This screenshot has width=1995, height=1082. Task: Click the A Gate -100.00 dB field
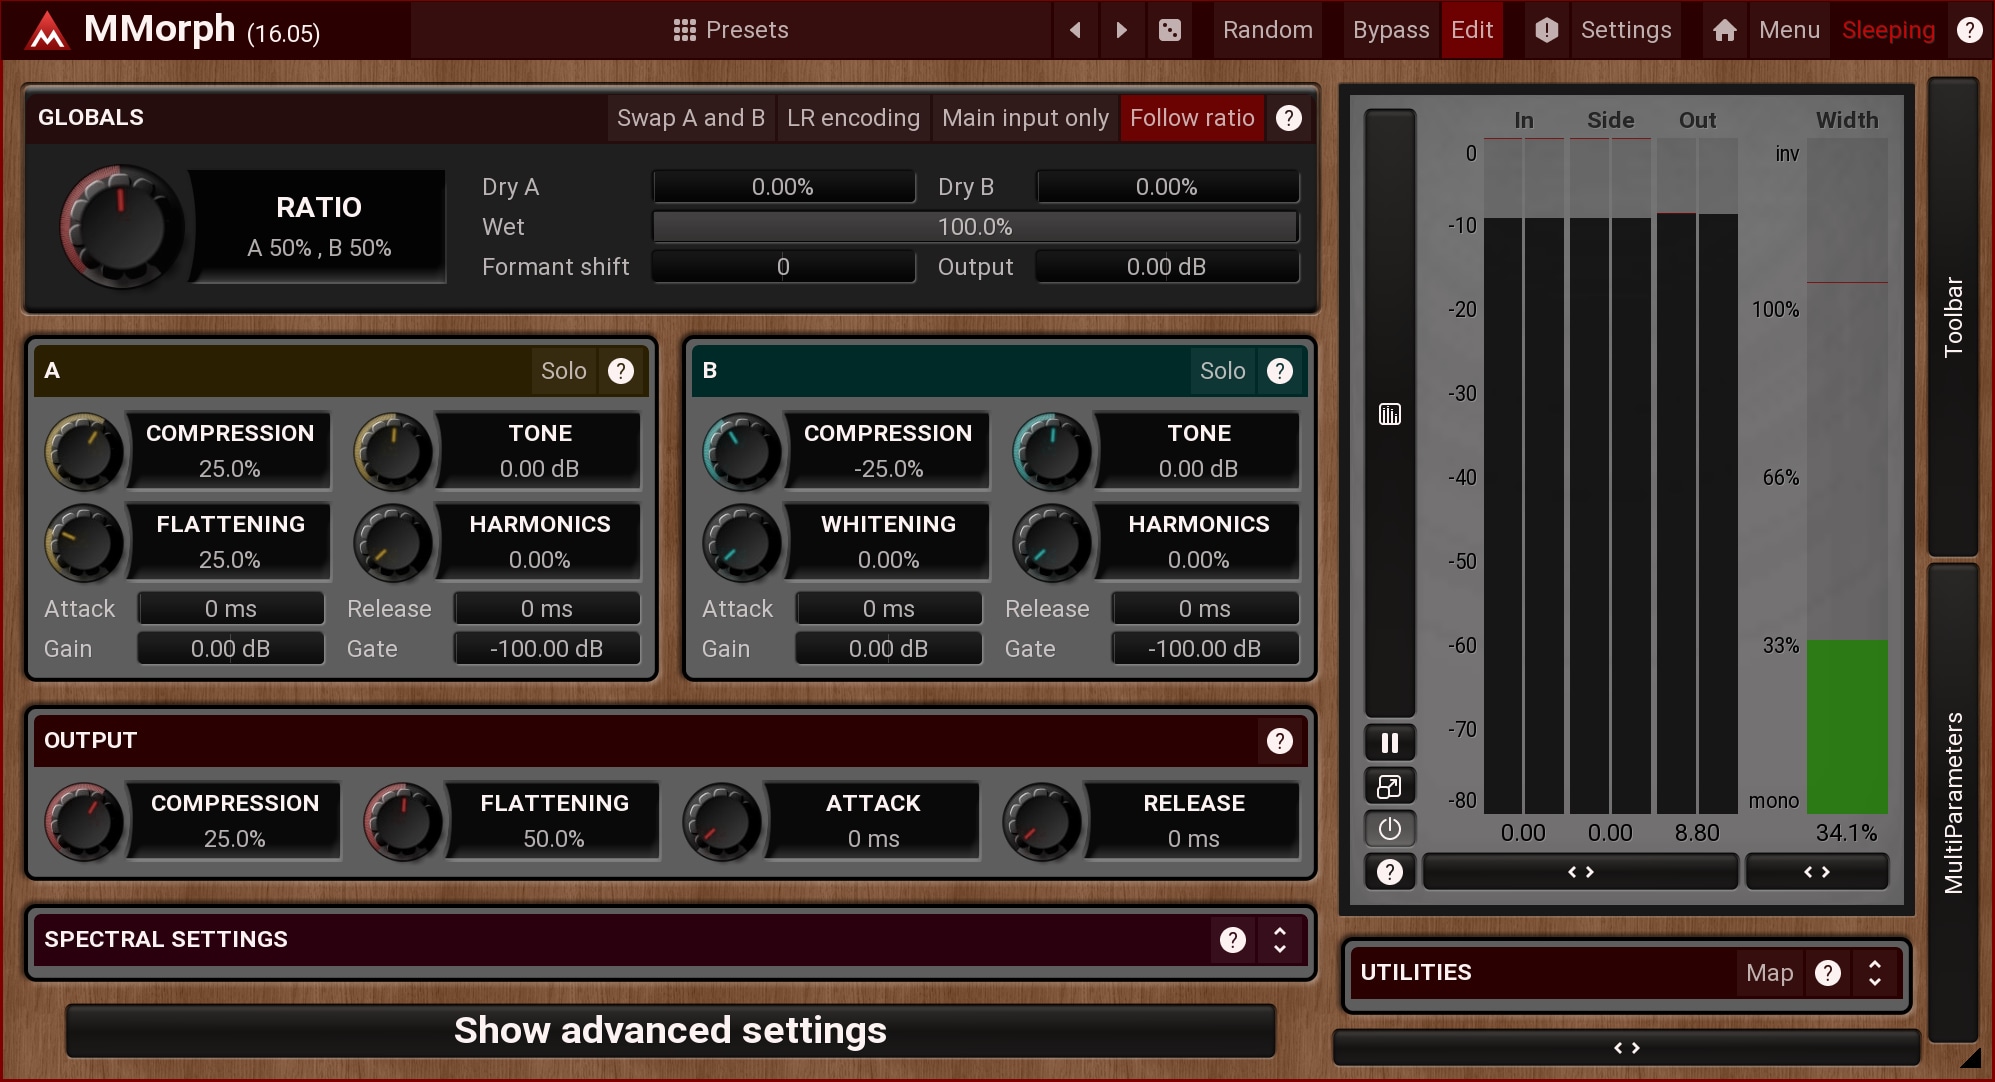[547, 649]
